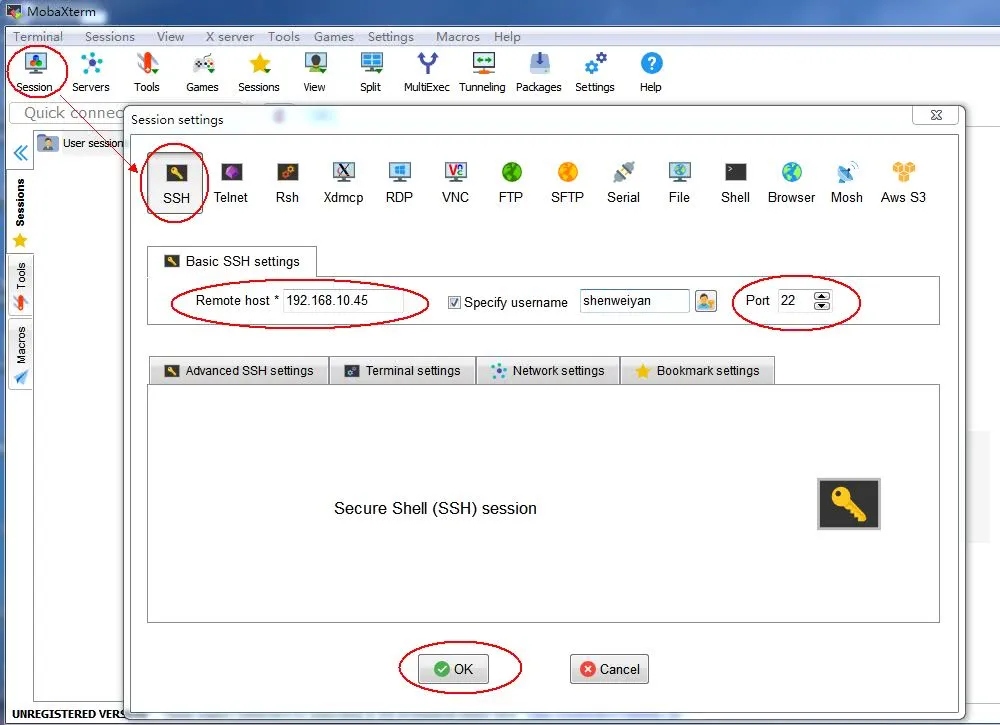Open the Macros menu
Screen dimensions: 1000x725
458,37
